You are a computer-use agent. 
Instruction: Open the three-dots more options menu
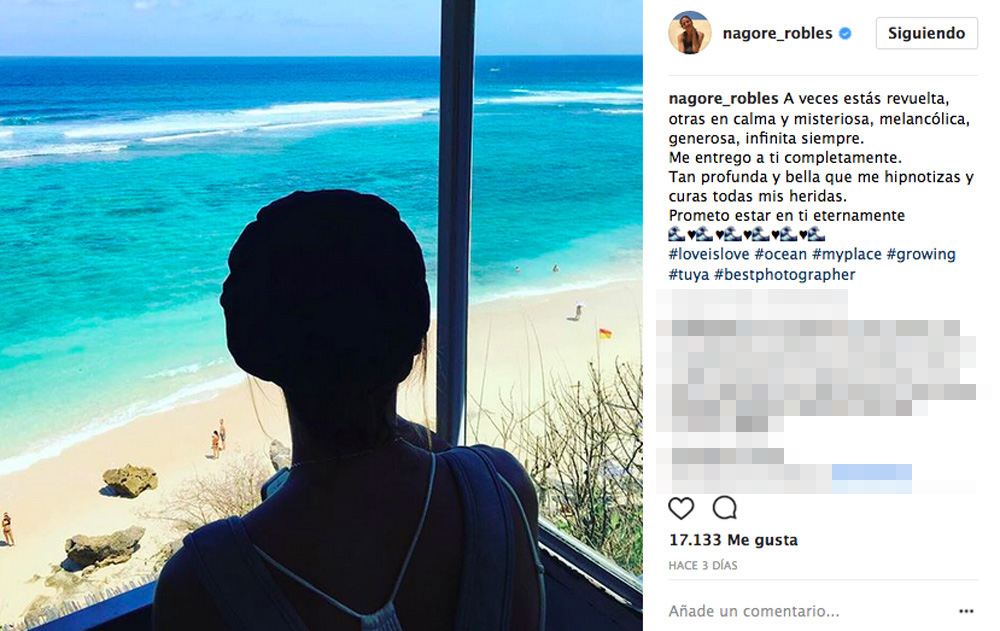(x=966, y=611)
